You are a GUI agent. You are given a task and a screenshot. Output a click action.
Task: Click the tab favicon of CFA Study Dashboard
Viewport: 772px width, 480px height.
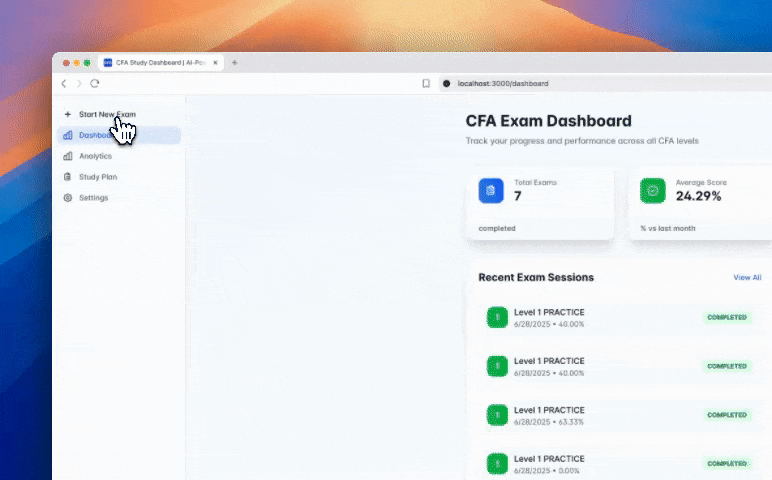click(x=108, y=63)
